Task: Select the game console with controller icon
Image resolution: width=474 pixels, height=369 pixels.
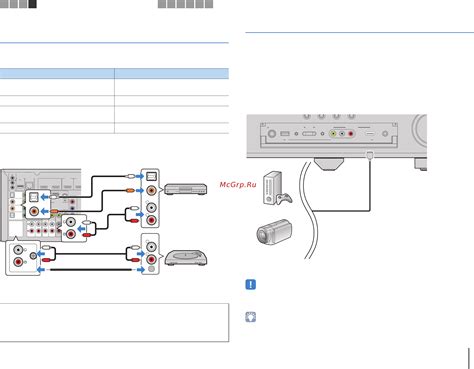Action: click(x=277, y=188)
